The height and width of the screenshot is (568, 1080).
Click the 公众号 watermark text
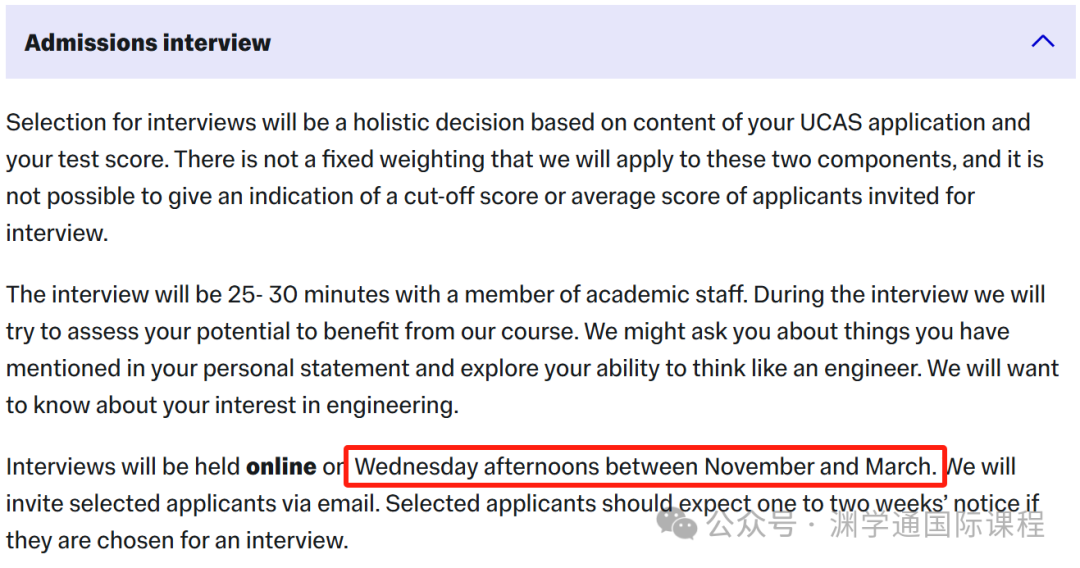click(x=752, y=524)
